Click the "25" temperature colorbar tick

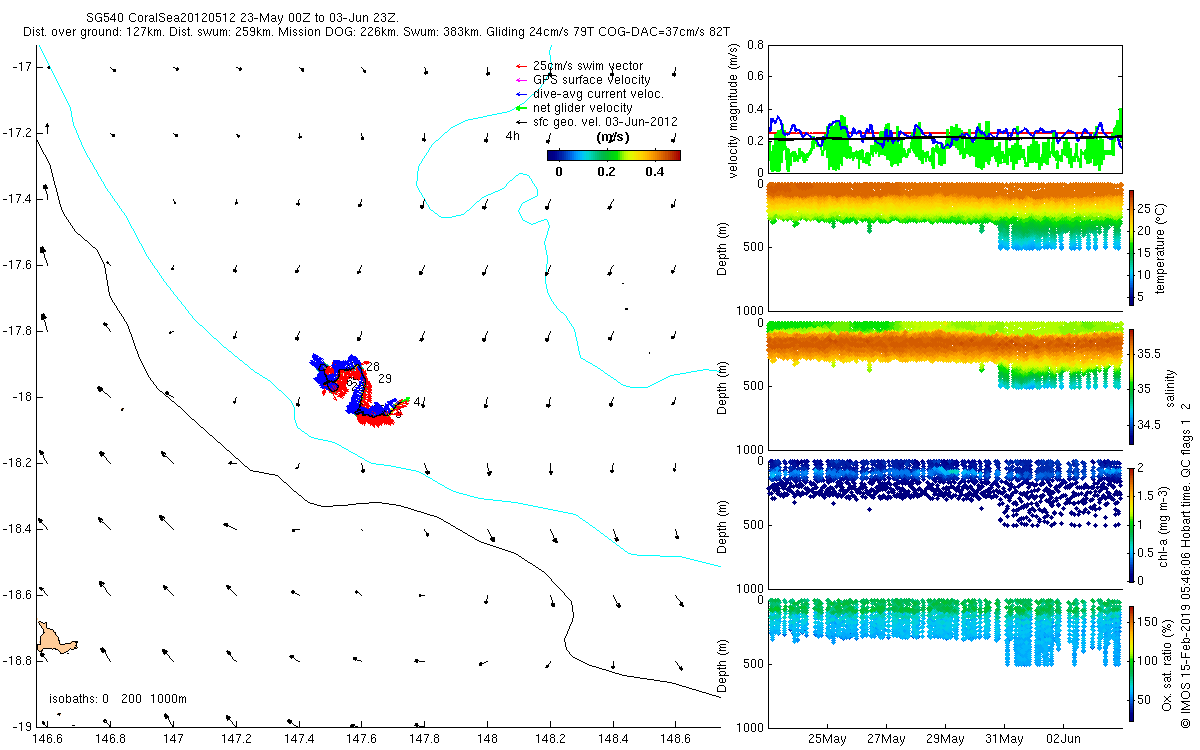pos(1145,209)
